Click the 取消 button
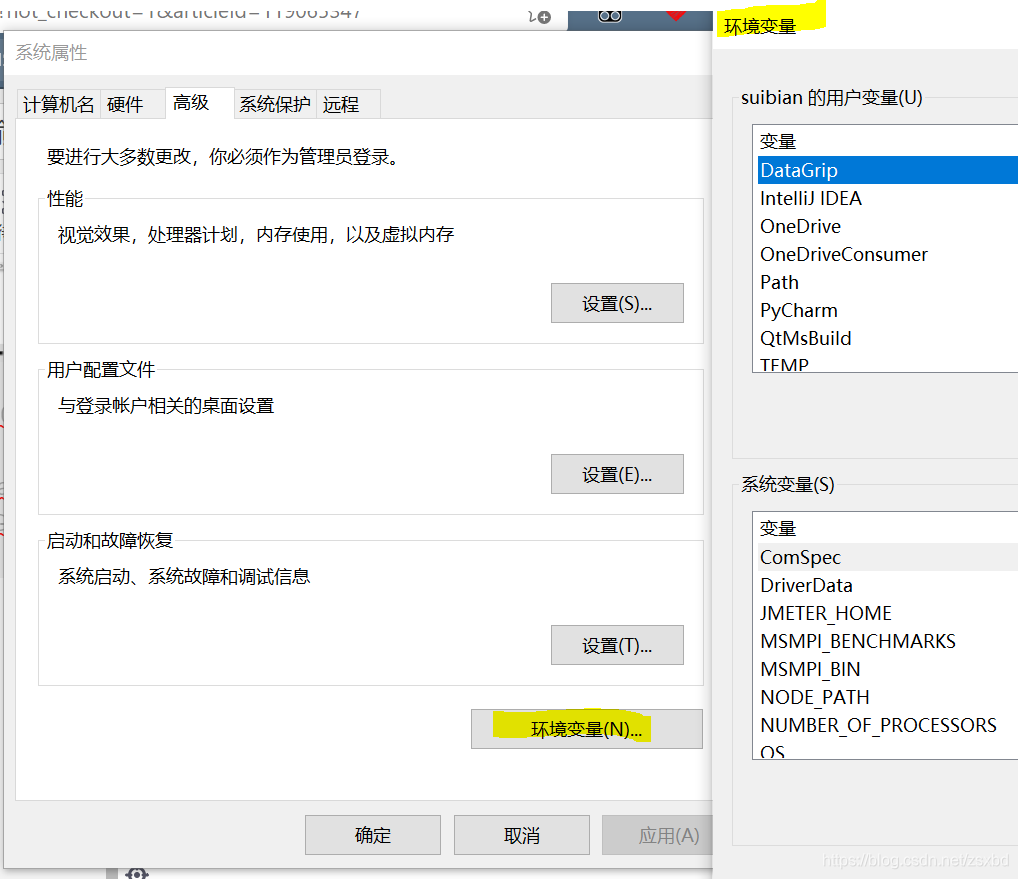1018x879 pixels. click(x=521, y=836)
